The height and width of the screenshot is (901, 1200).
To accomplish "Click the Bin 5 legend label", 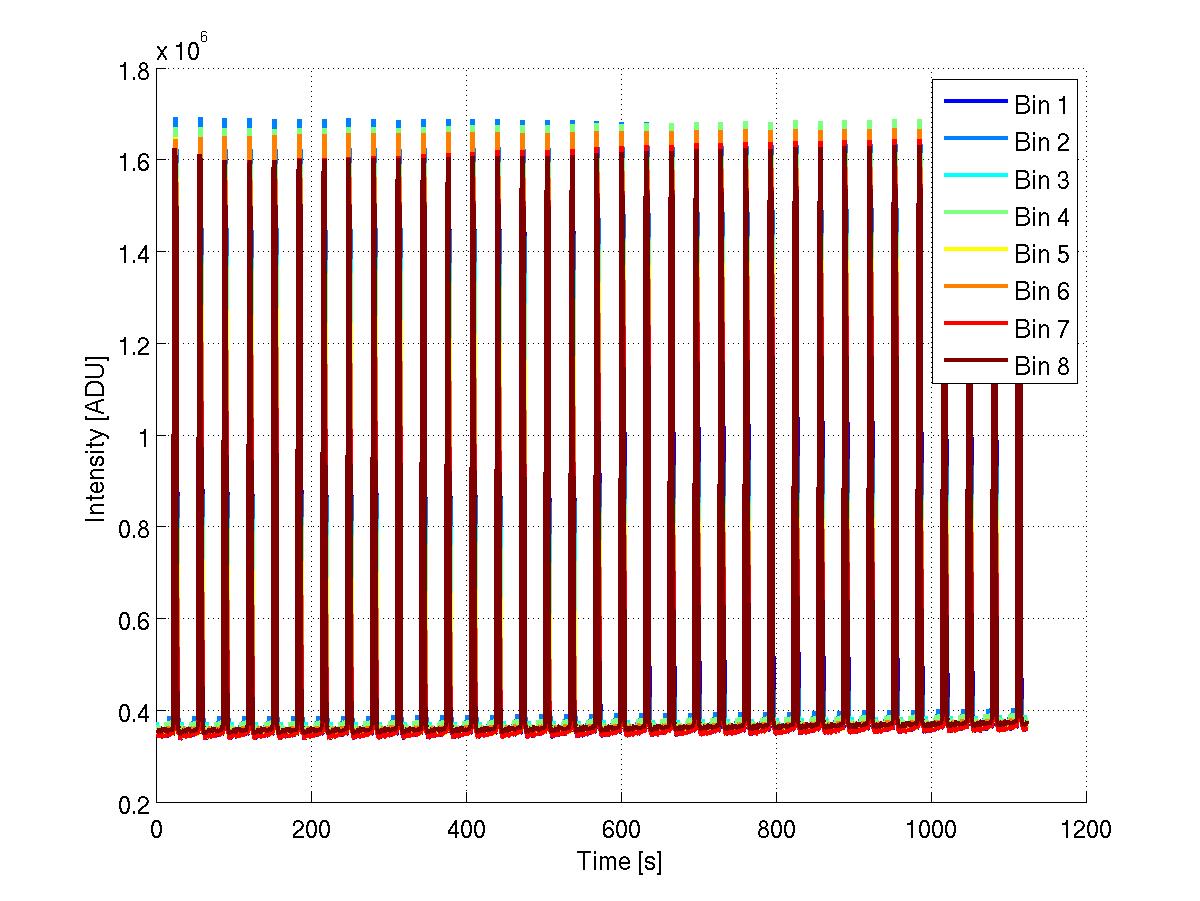I will [x=1042, y=254].
